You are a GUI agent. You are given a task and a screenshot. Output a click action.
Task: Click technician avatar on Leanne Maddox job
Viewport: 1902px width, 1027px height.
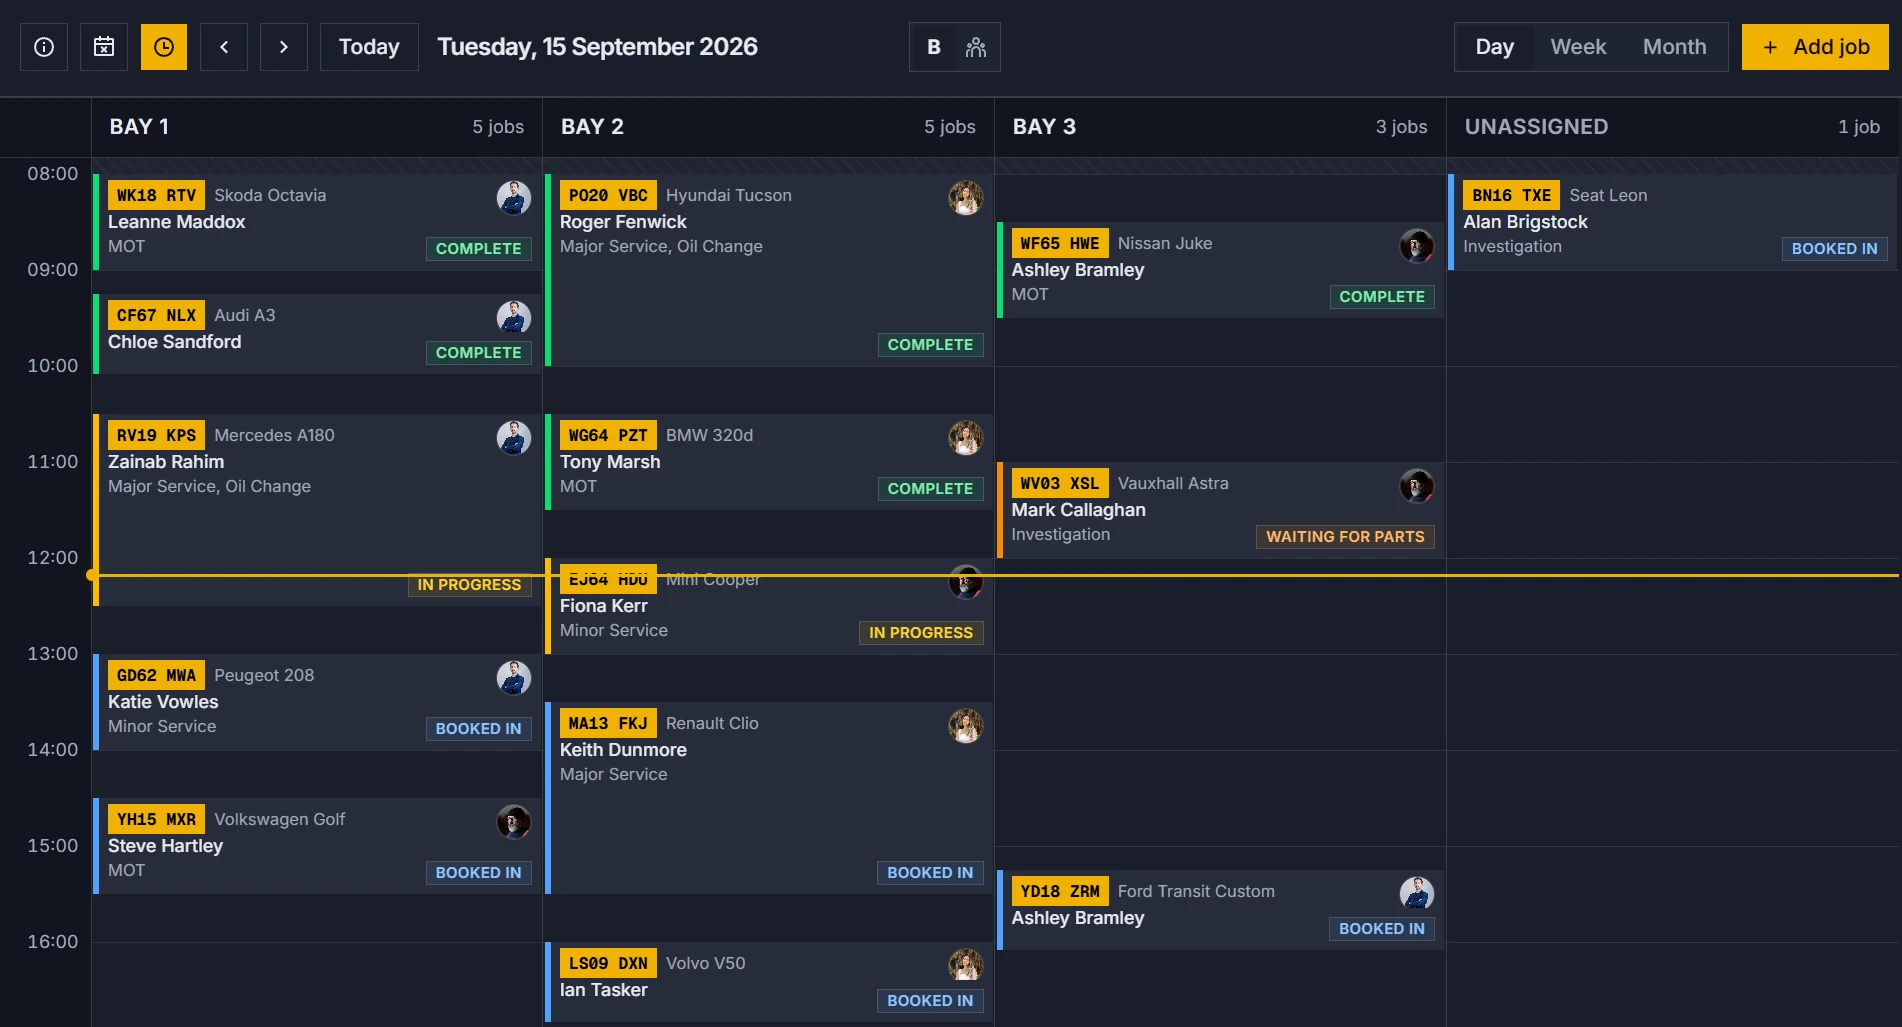tap(514, 197)
